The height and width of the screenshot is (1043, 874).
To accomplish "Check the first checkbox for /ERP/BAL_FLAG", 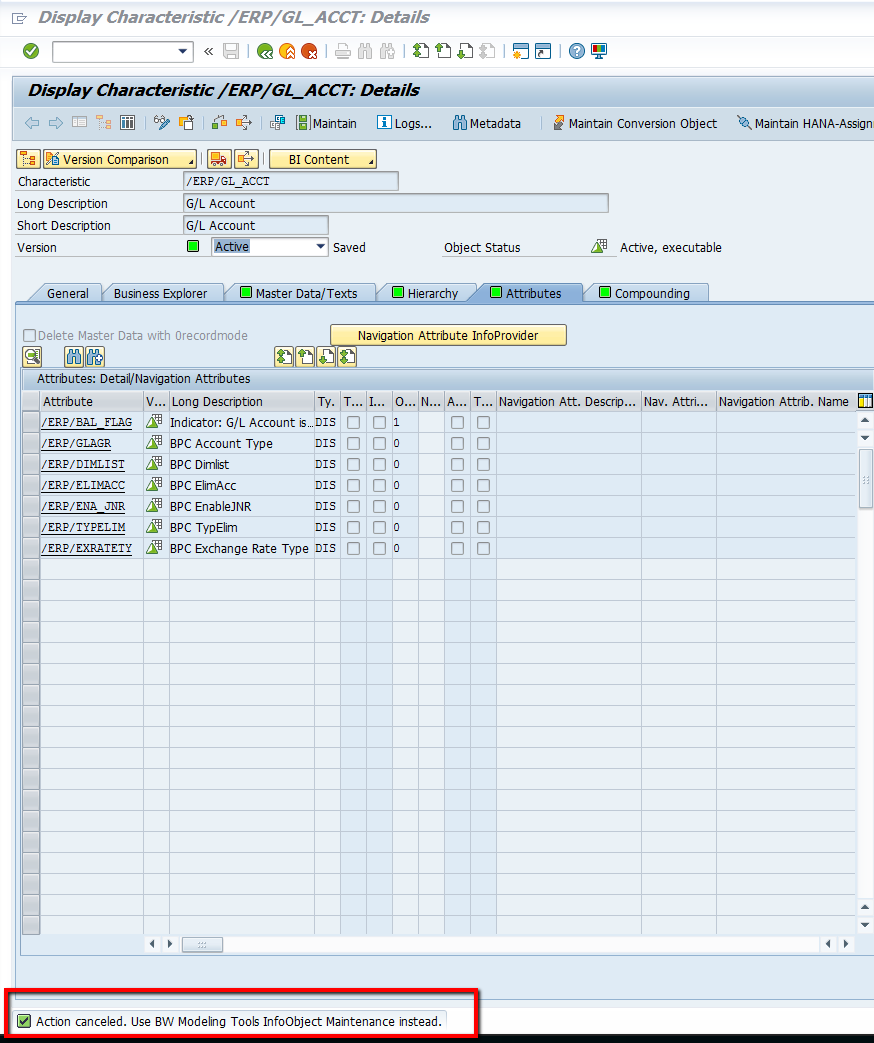I will 352,422.
